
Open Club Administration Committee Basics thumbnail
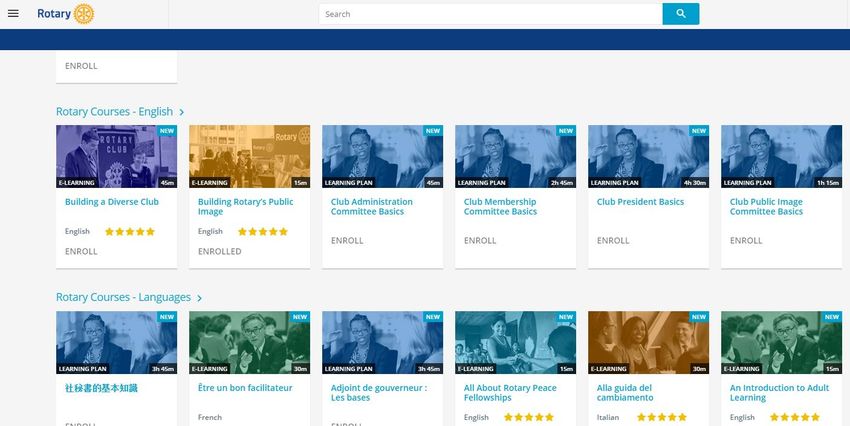pos(382,157)
